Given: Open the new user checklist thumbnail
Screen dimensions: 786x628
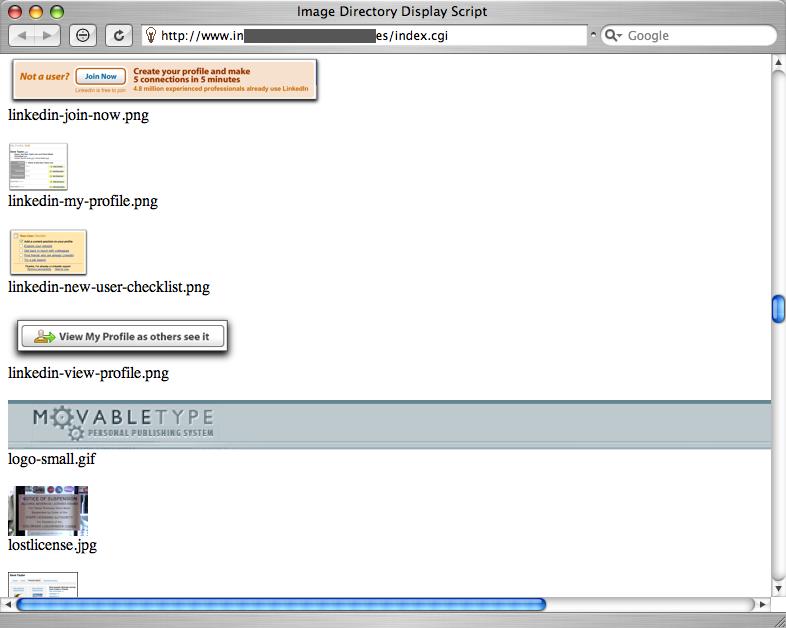Looking at the screenshot, I should [x=48, y=252].
